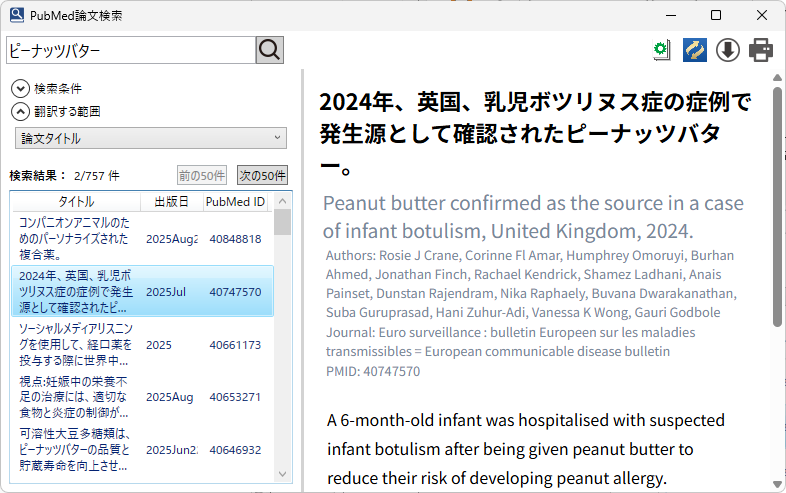The height and width of the screenshot is (493, 786).
Task: Click the PubMed app icon in title bar
Action: coord(16,15)
